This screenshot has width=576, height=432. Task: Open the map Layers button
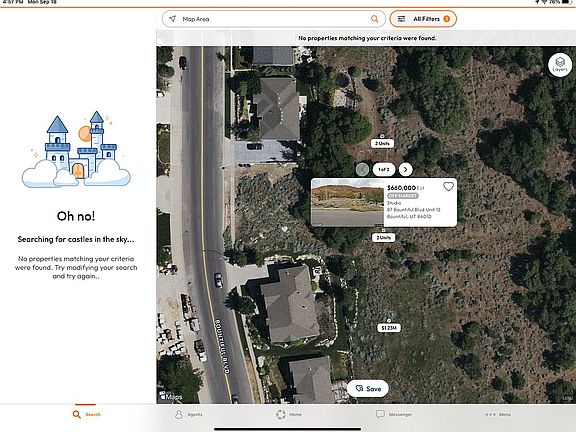tap(560, 65)
